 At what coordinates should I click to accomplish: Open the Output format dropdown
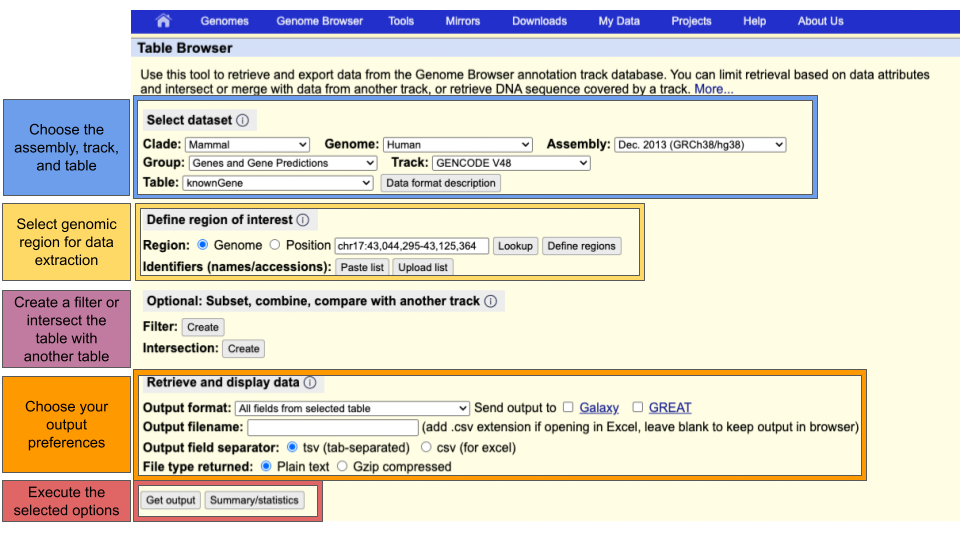point(352,408)
